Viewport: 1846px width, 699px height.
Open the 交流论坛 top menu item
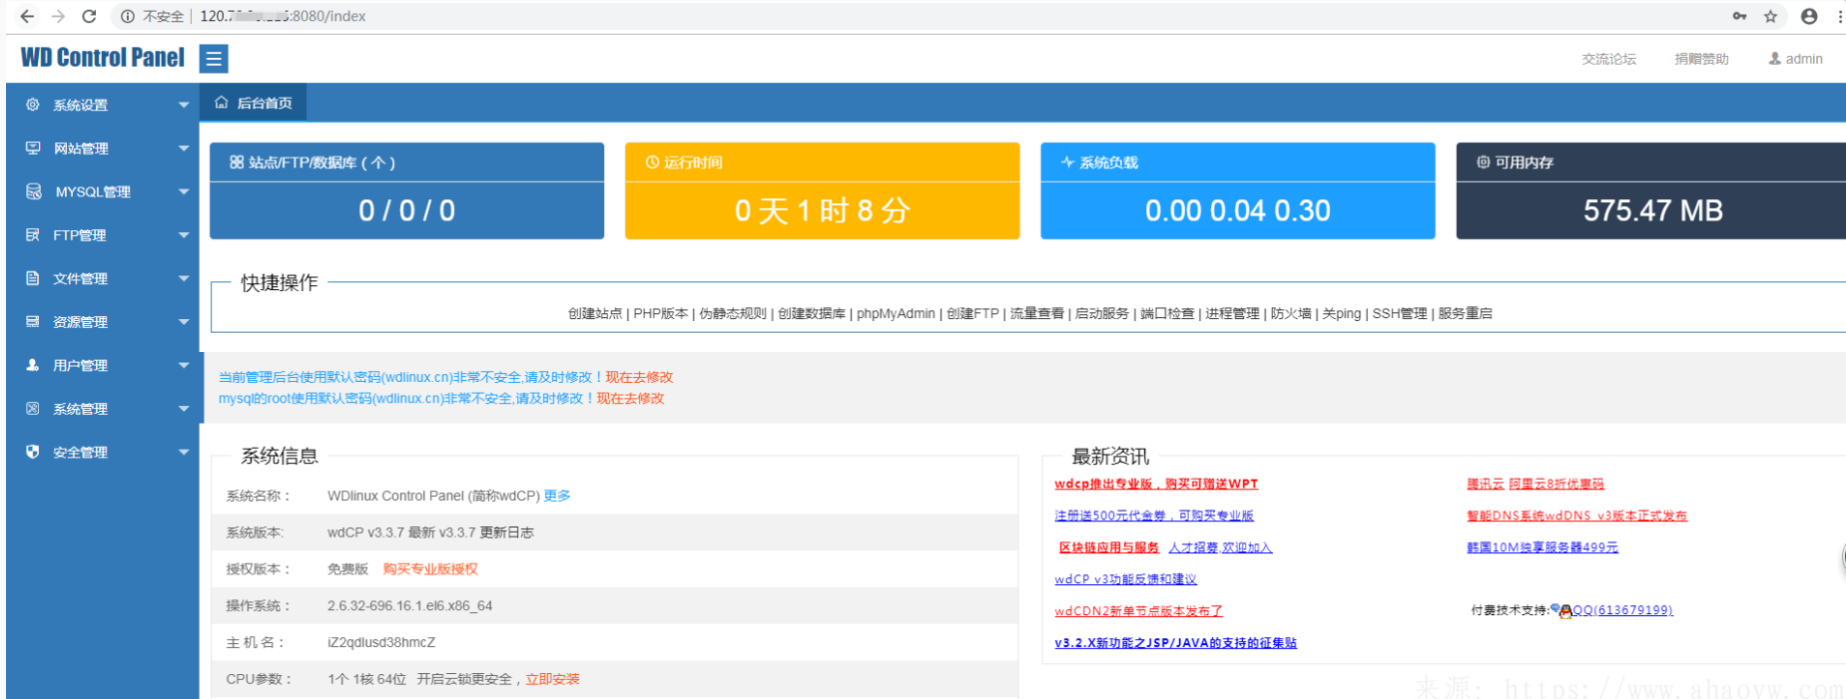pos(1608,59)
